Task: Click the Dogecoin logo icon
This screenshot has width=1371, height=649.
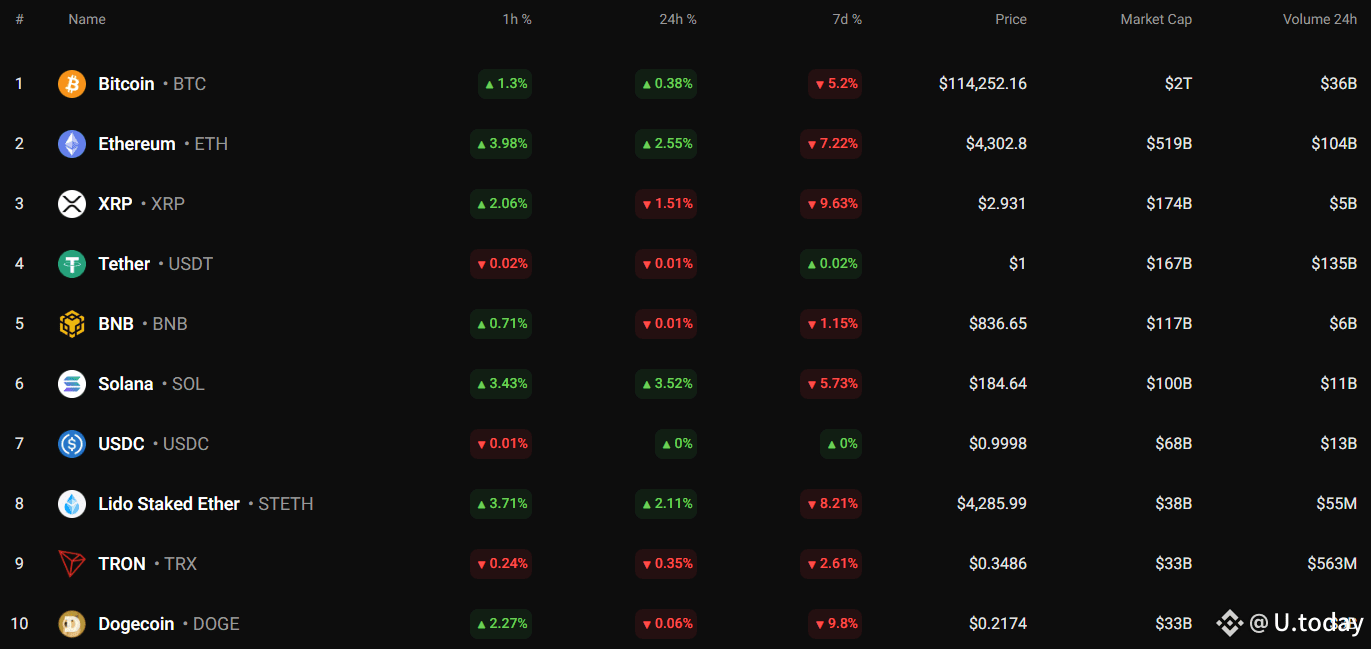Action: pyautogui.click(x=72, y=624)
